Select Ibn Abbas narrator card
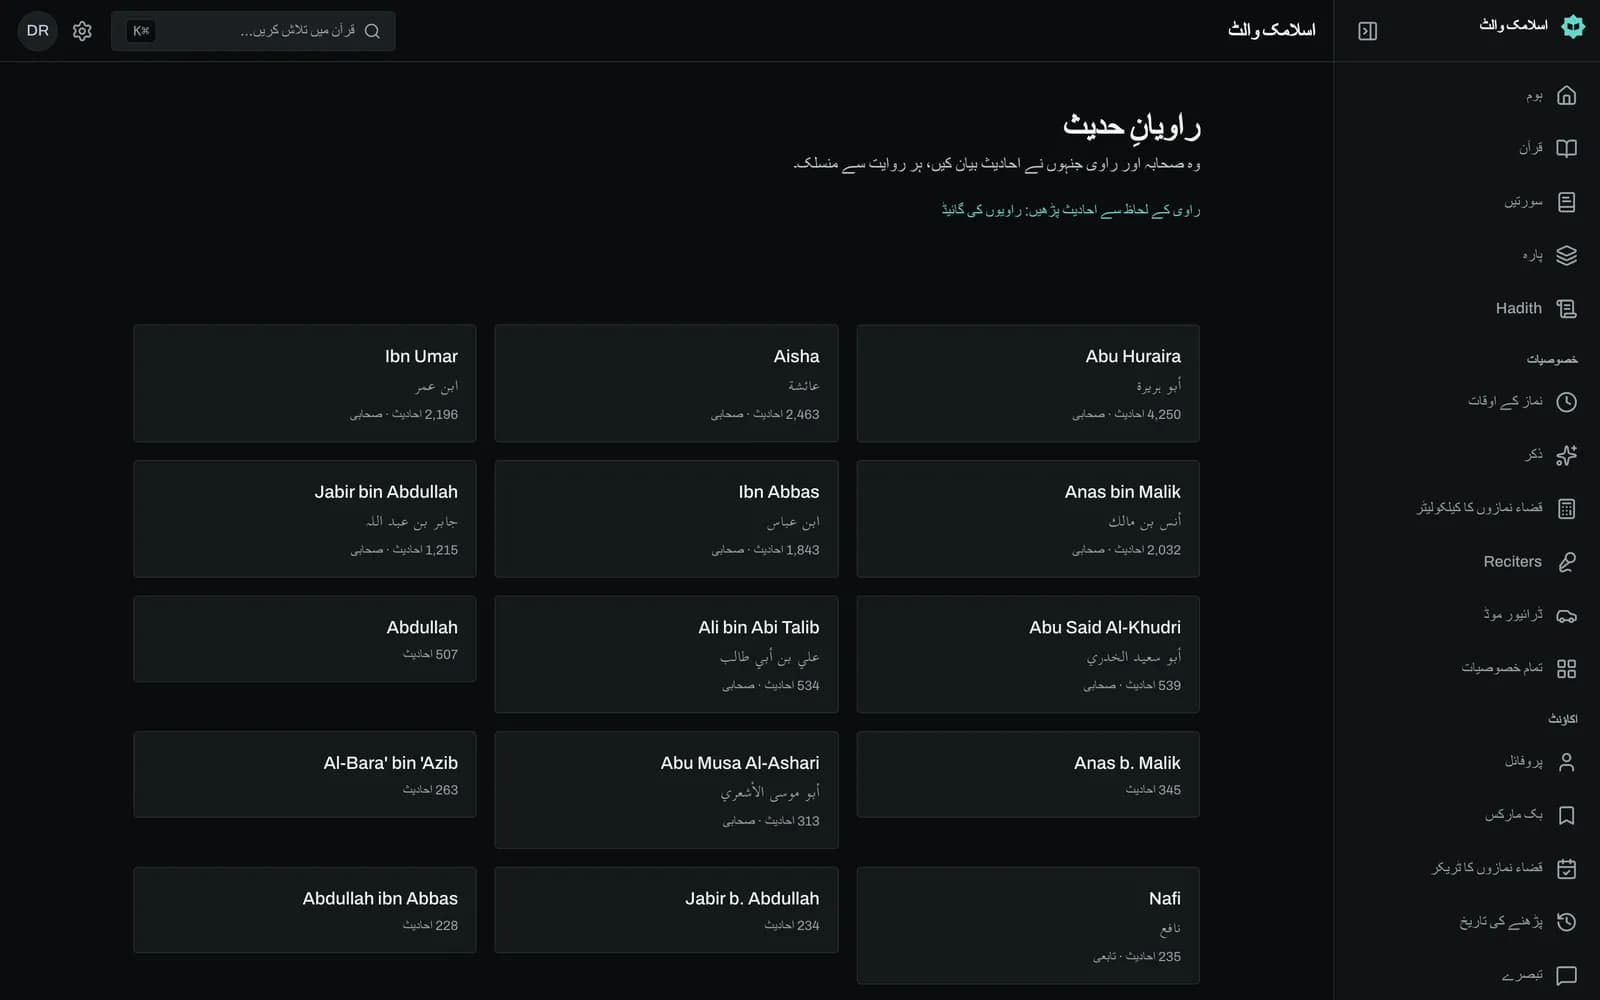The height and width of the screenshot is (1000, 1600). (x=666, y=519)
